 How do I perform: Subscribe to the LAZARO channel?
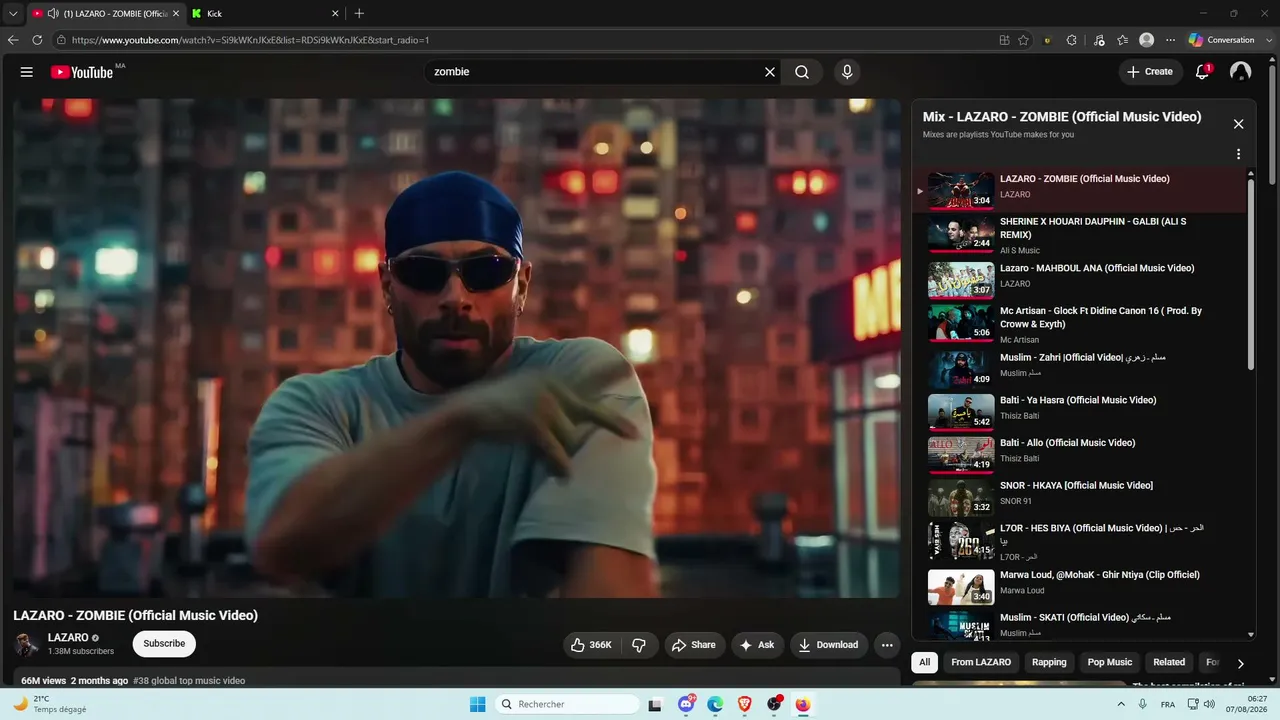pos(164,644)
